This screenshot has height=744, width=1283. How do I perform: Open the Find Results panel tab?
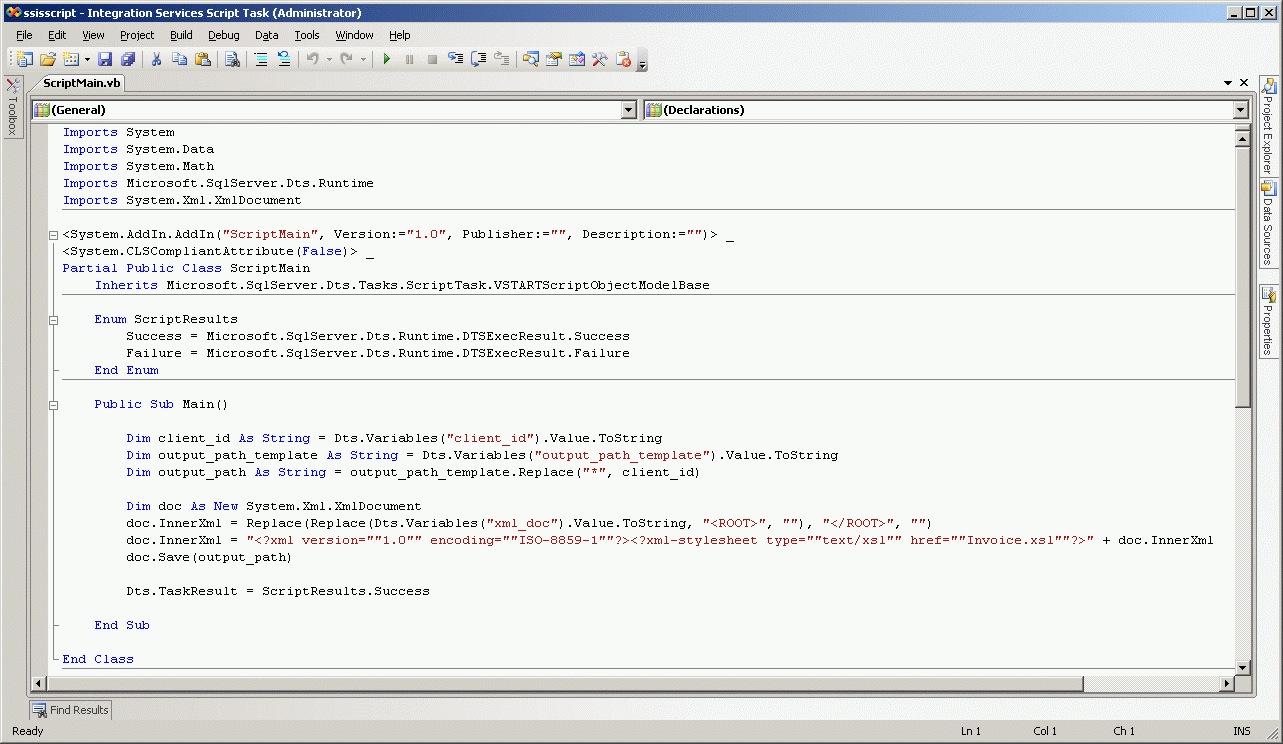point(70,710)
